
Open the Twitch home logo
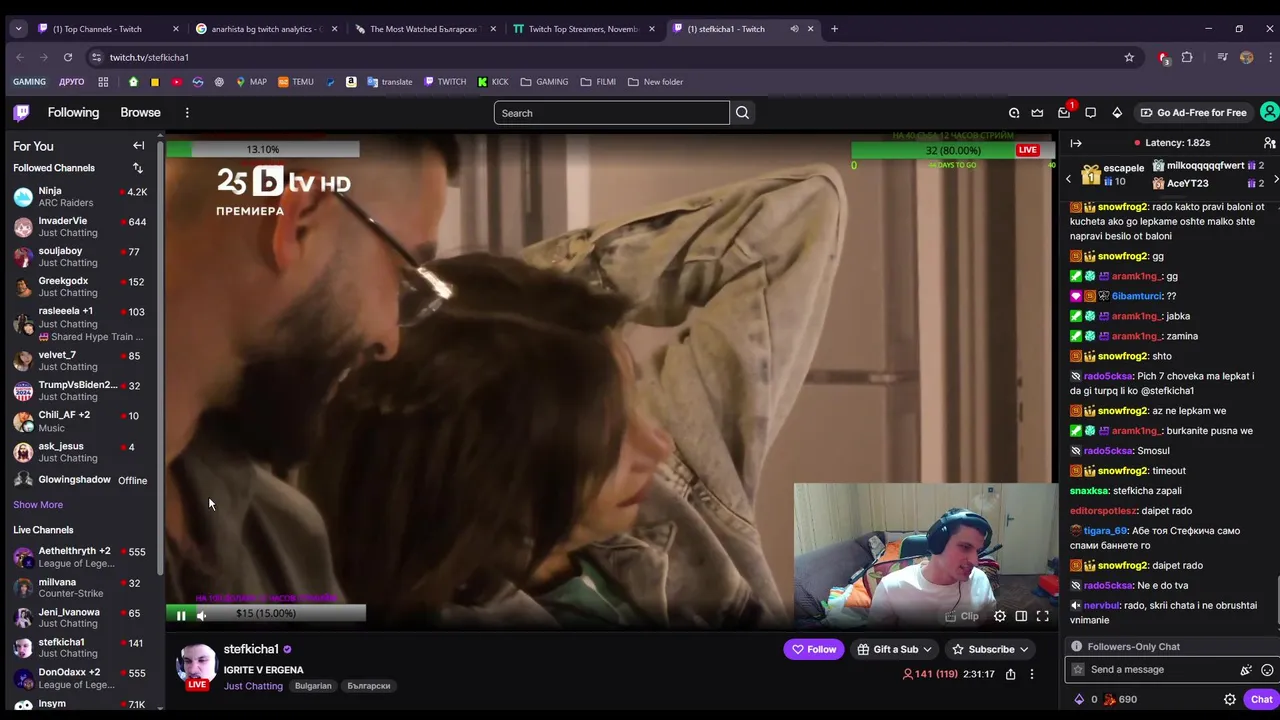point(21,113)
